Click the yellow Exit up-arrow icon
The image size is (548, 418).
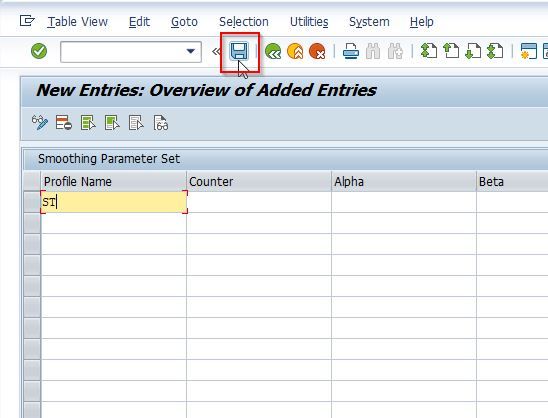click(x=295, y=51)
